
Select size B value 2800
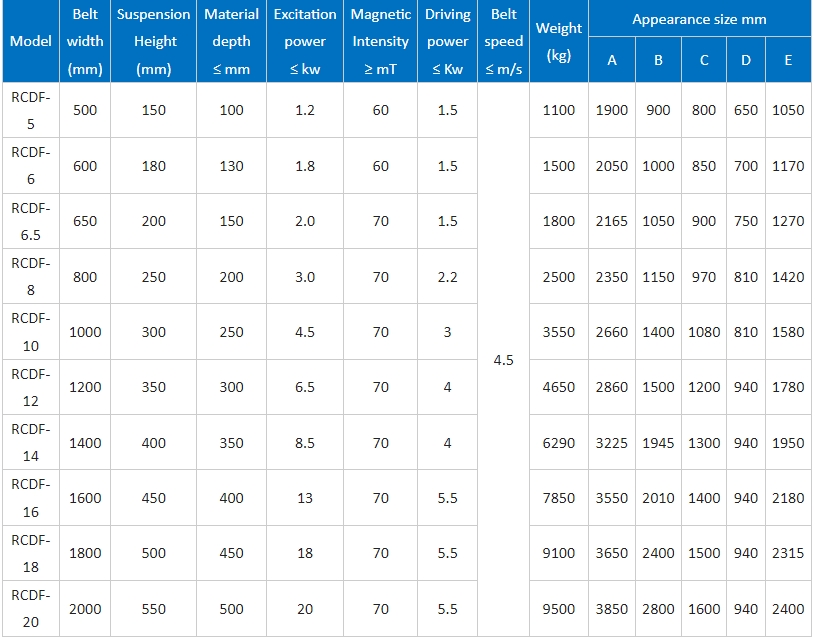[x=658, y=609]
